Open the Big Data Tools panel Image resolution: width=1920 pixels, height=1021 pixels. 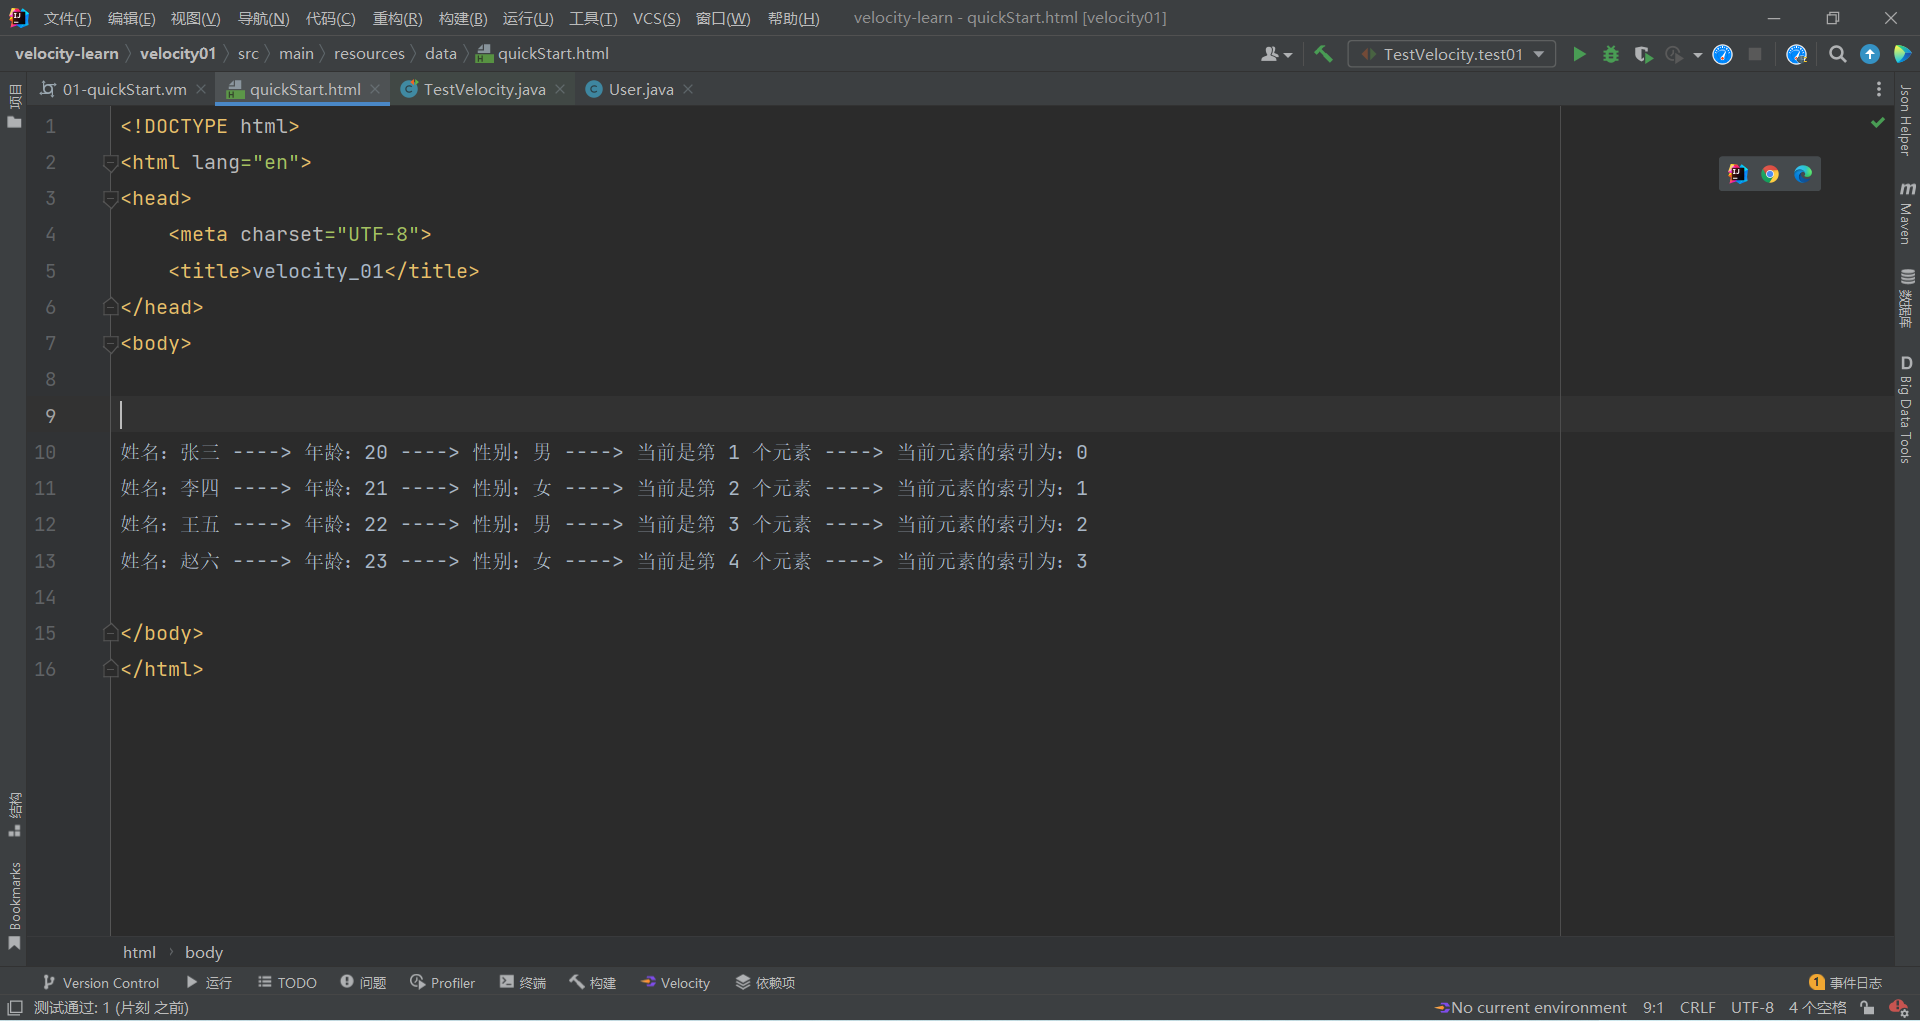(x=1906, y=409)
